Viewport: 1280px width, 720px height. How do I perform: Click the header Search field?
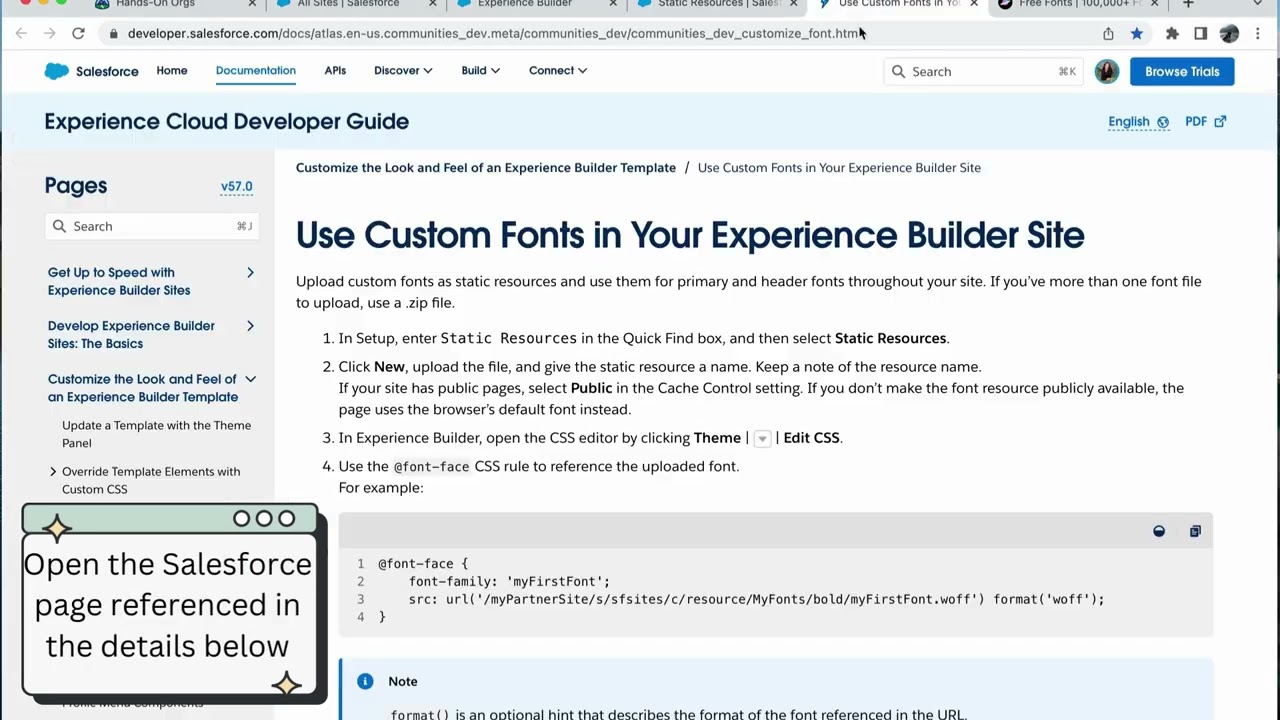(x=983, y=71)
